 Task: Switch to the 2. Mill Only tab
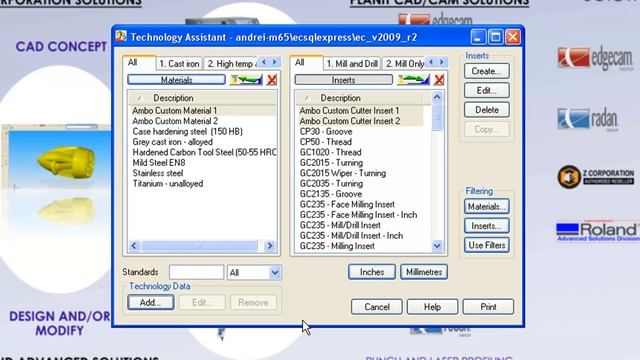(404, 64)
